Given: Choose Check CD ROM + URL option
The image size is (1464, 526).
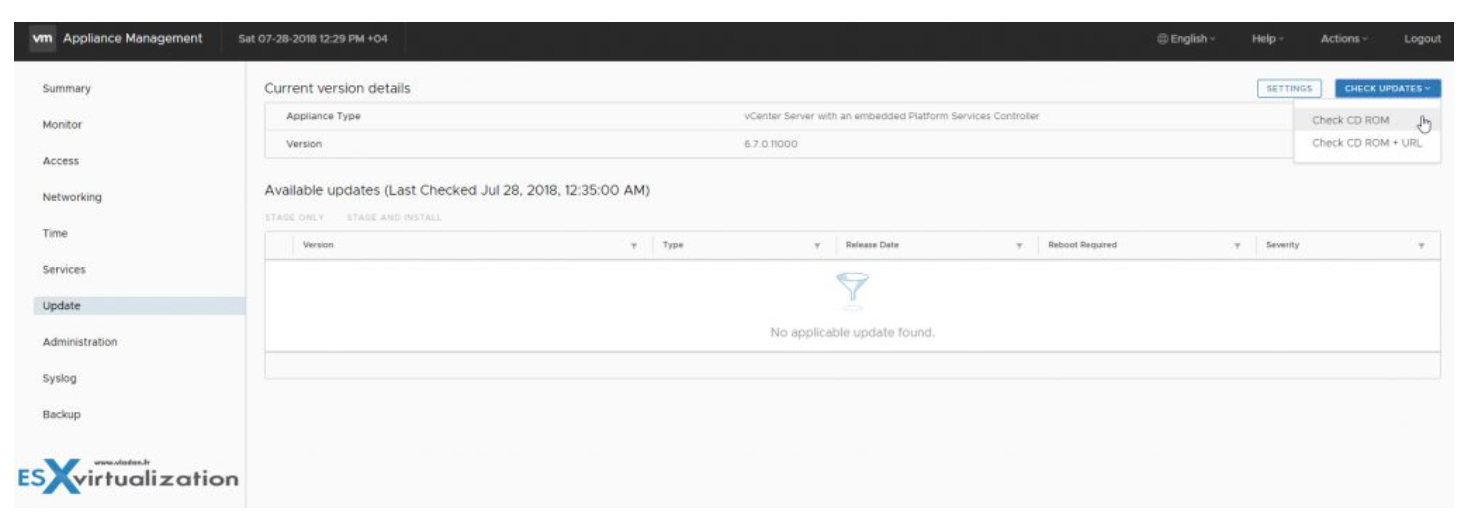Looking at the screenshot, I should 1366,143.
